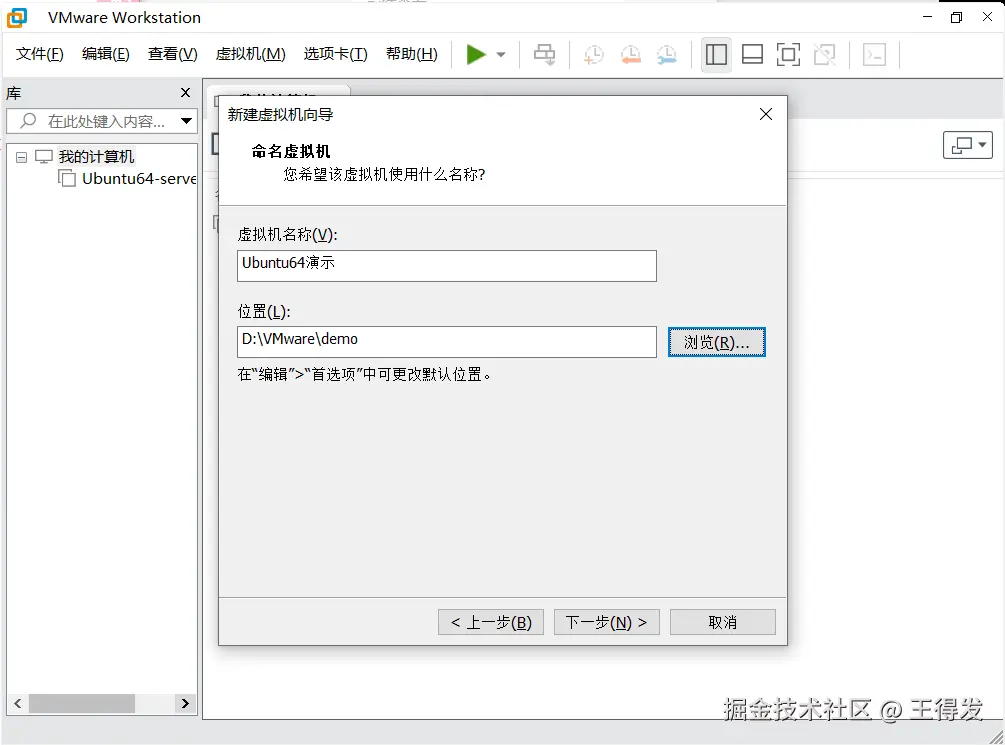The image size is (1005, 745).
Task: Click the take snapshot clock icon
Action: point(594,54)
